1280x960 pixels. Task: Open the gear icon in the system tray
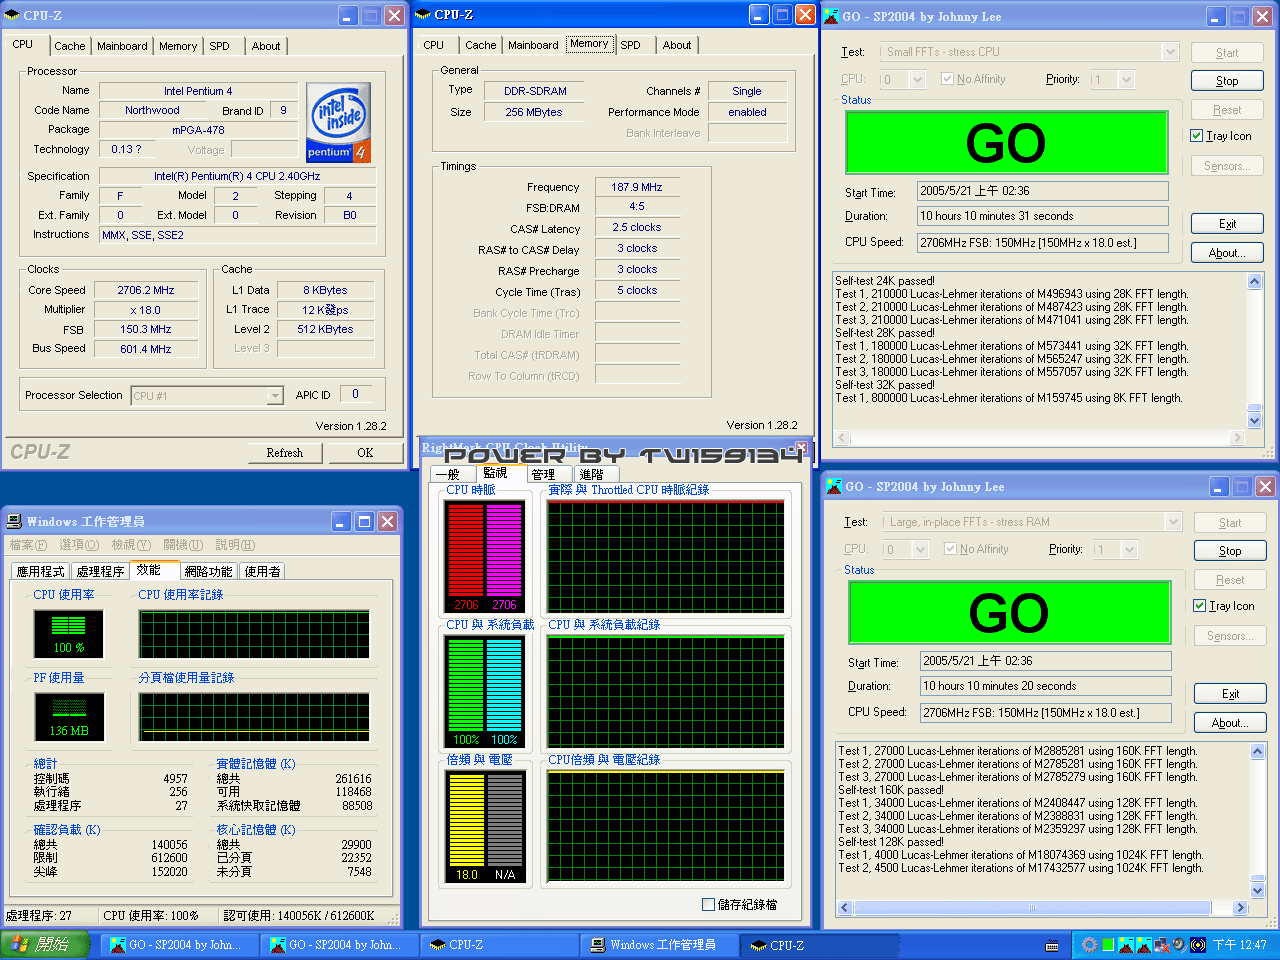tap(1090, 945)
